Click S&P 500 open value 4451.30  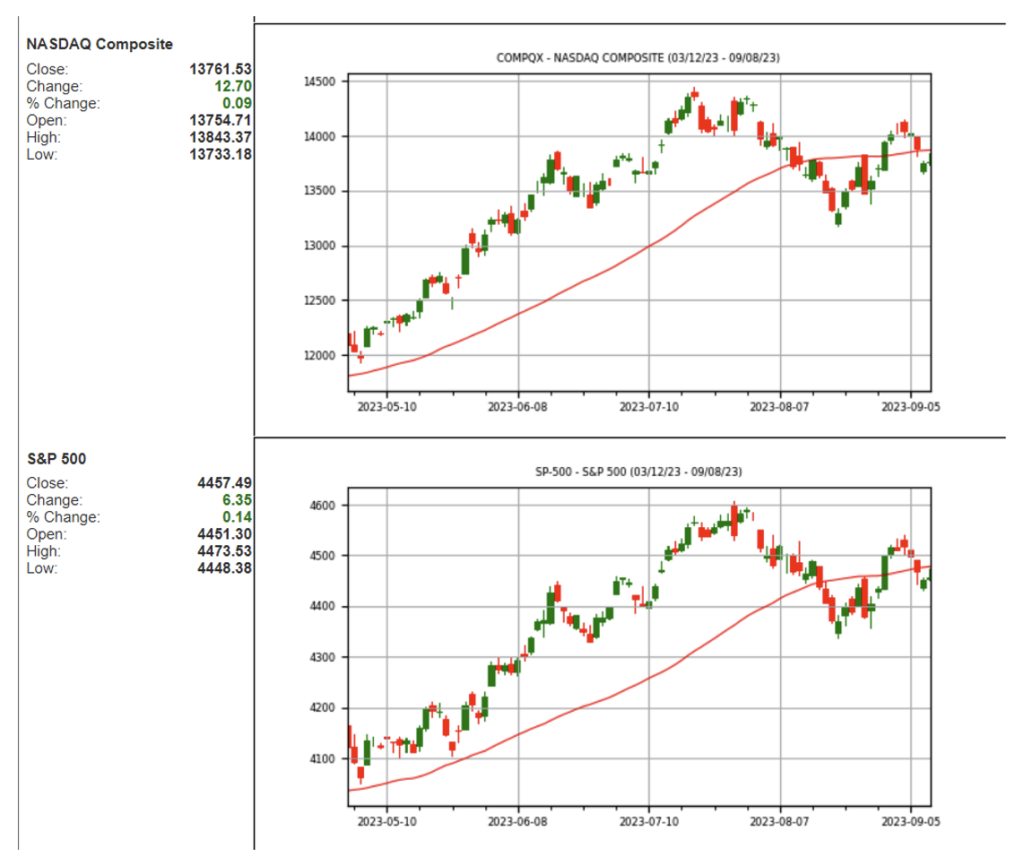tap(225, 534)
